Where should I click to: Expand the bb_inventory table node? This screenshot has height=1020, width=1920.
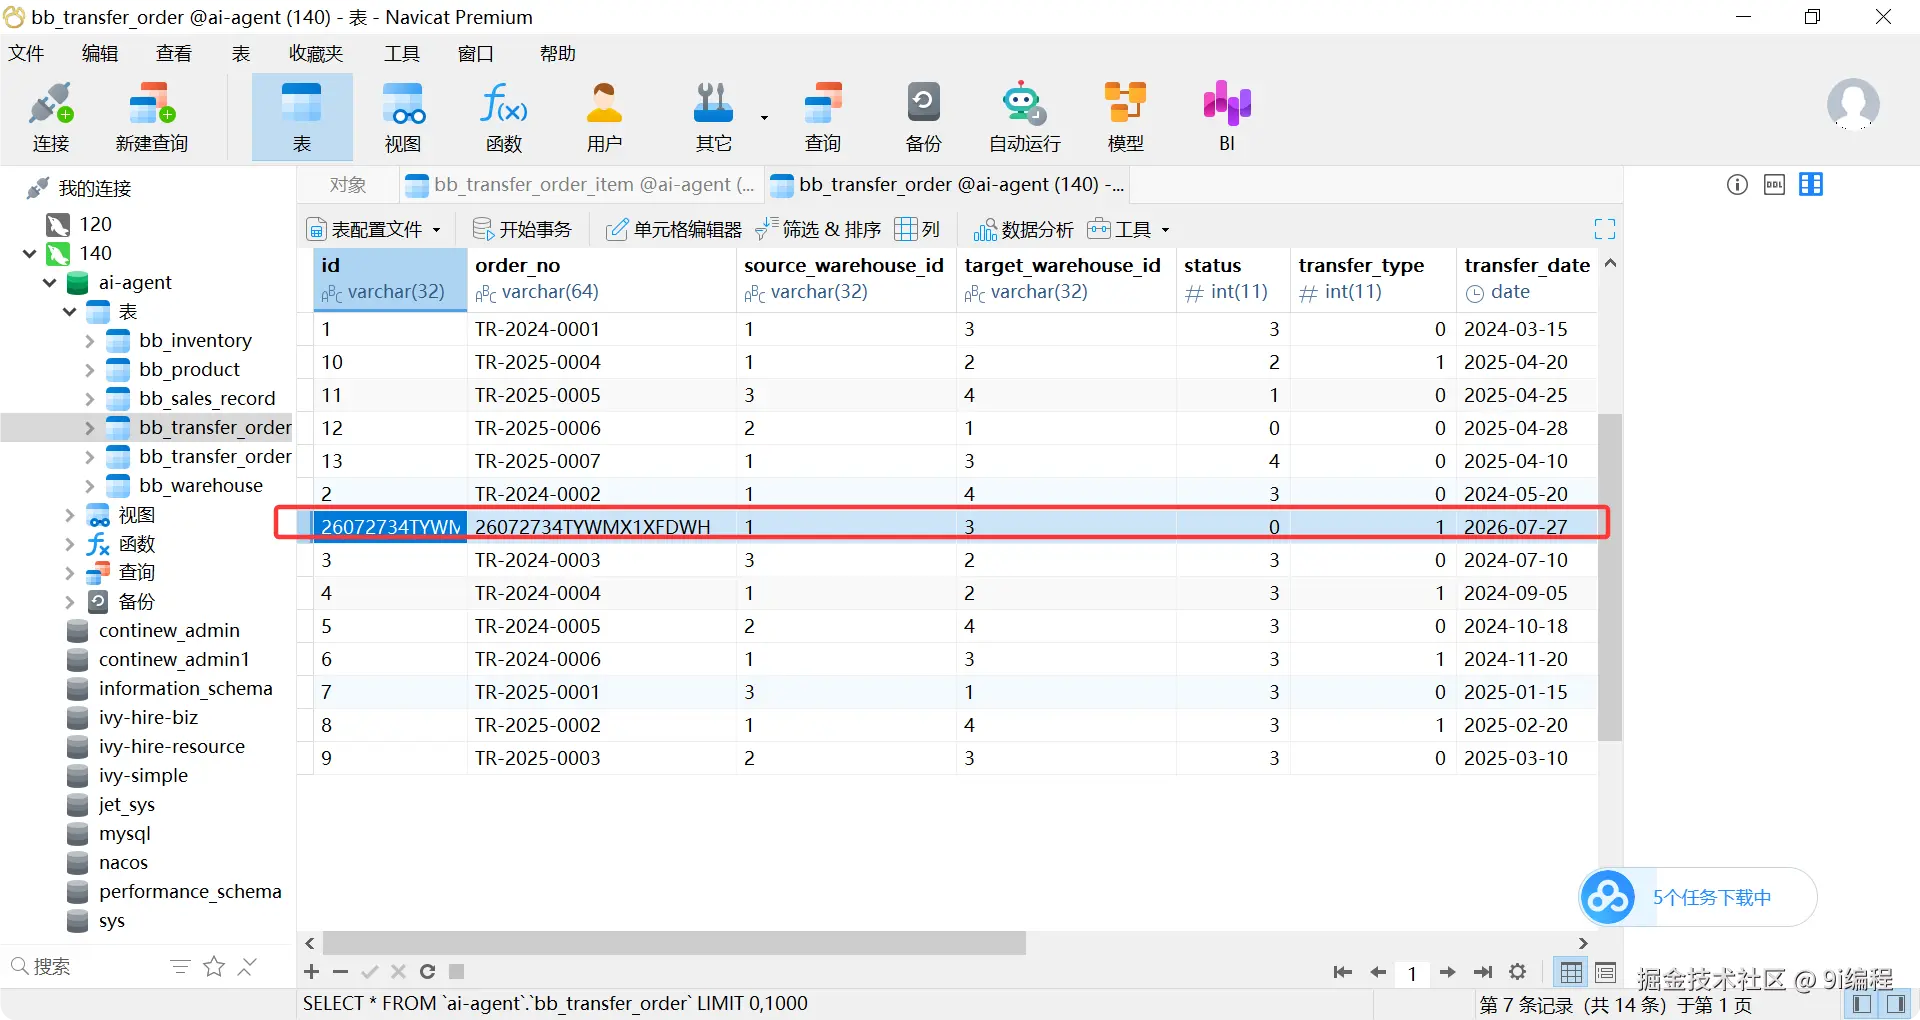[89, 341]
